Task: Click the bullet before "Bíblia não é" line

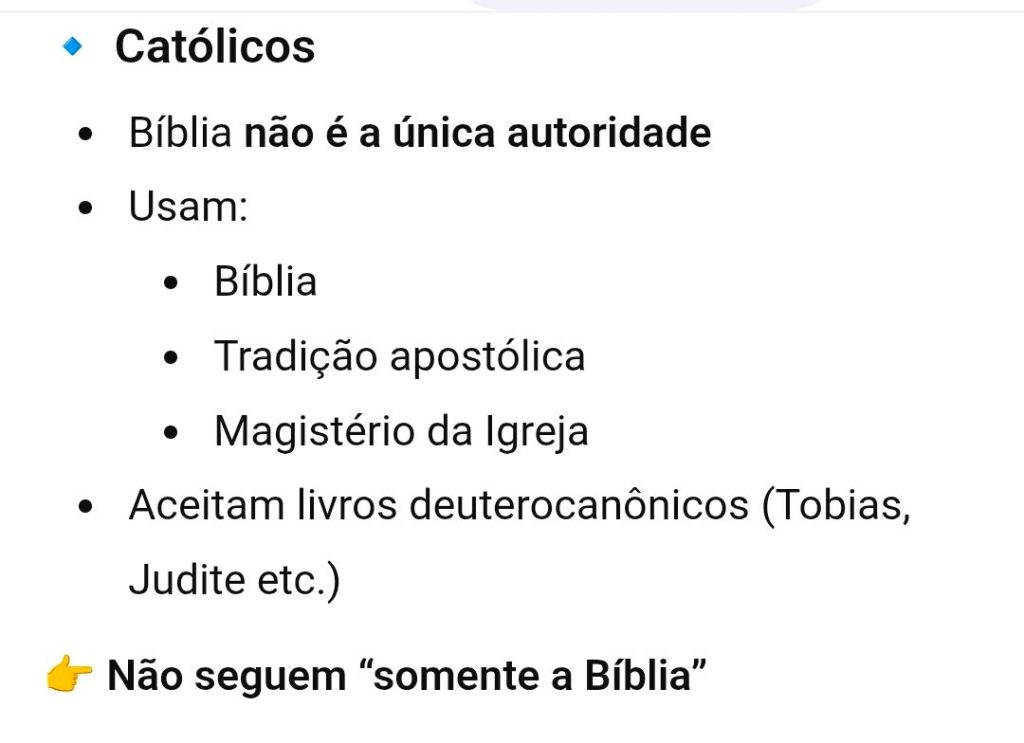Action: pos(89,134)
